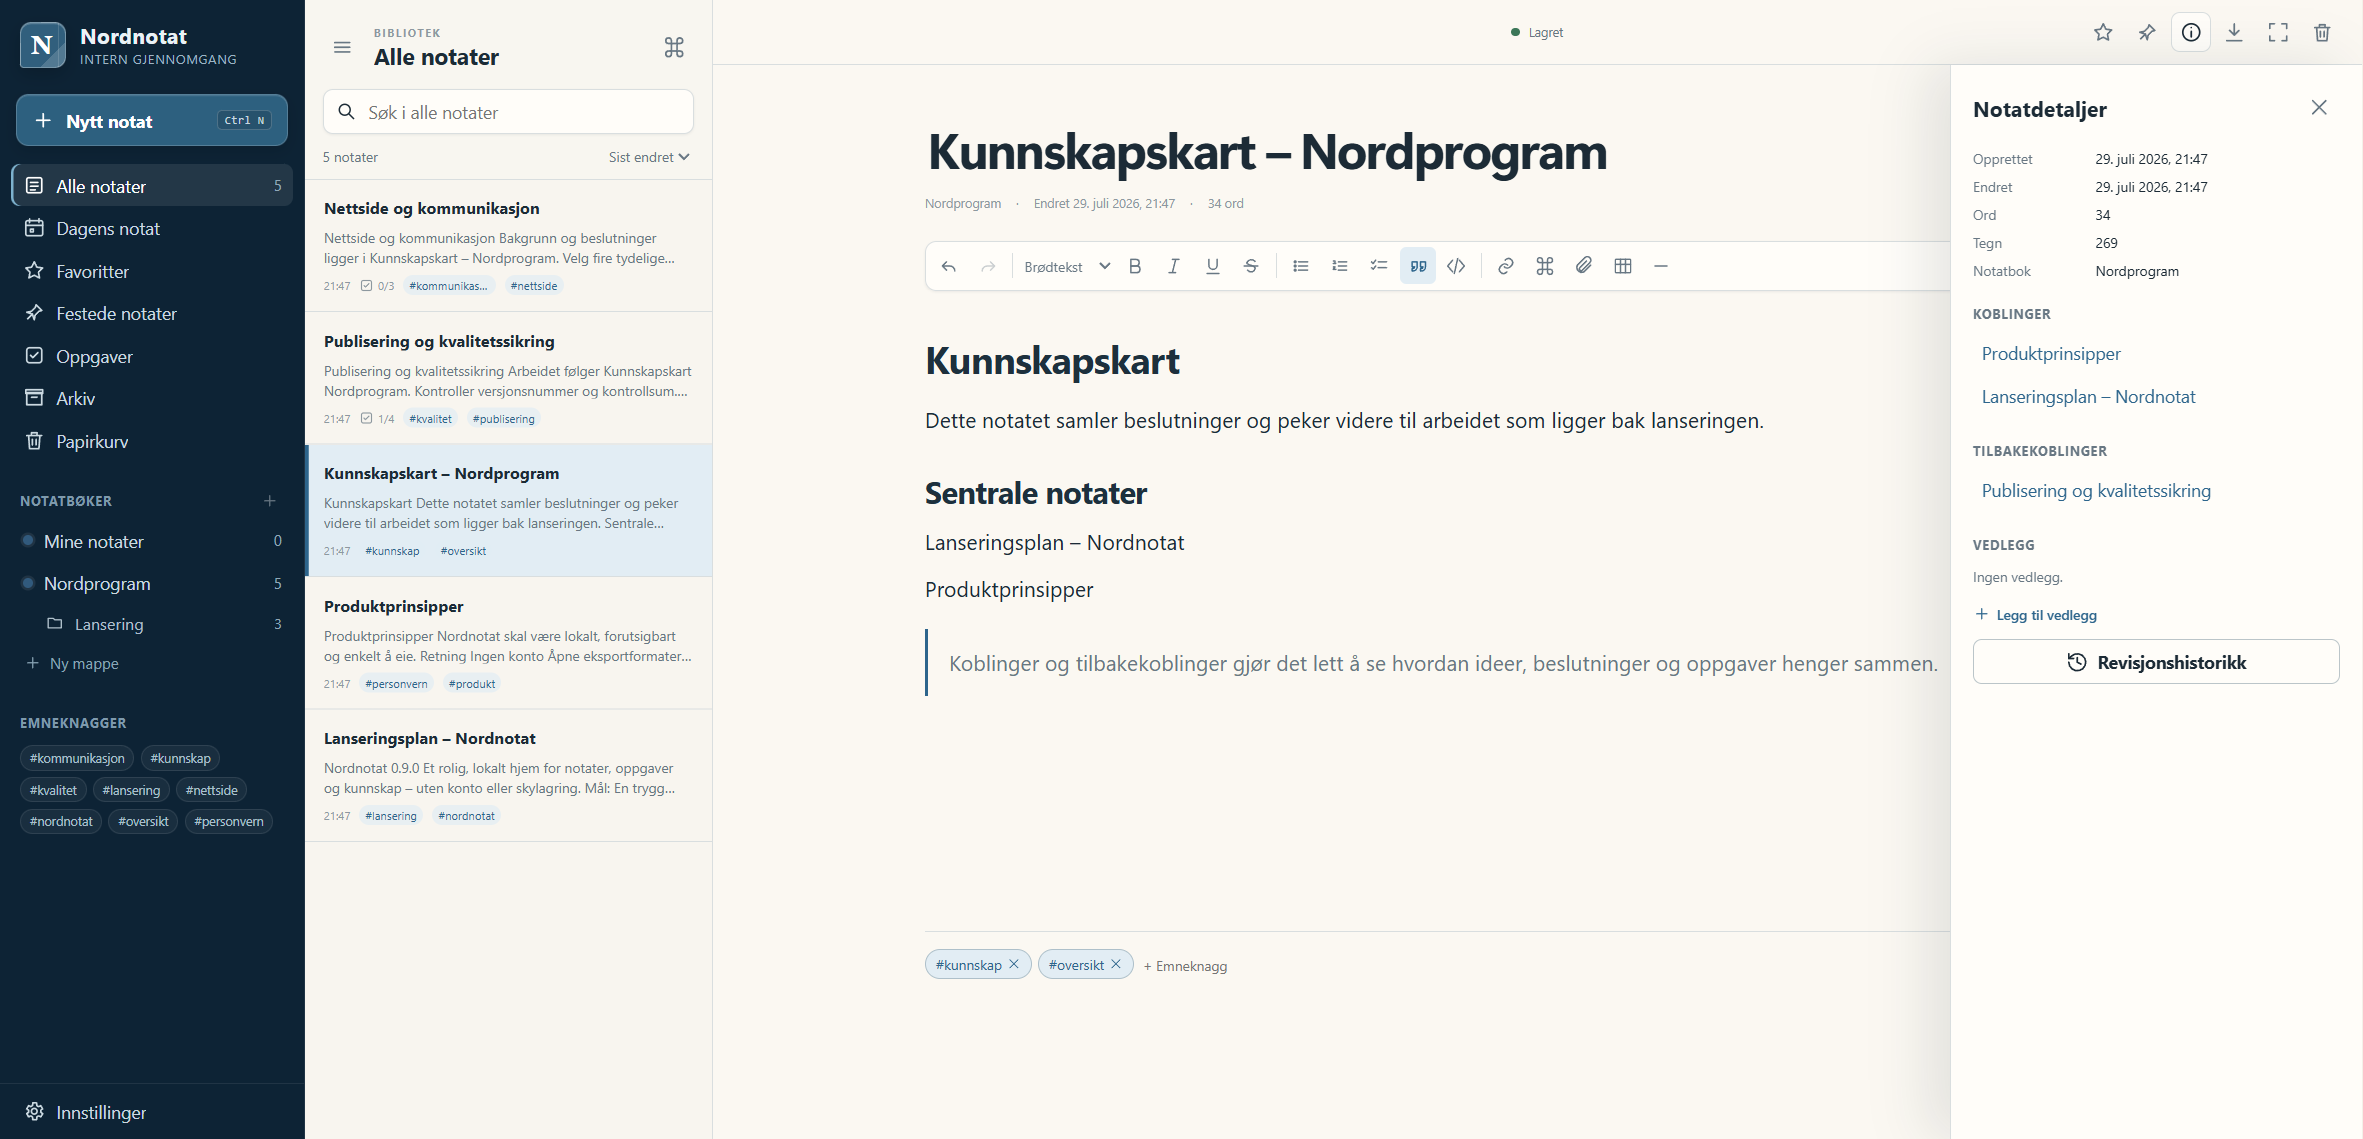The width and height of the screenshot is (2363, 1139).
Task: Insert a hyperlink from the toolbar
Action: pyautogui.click(x=1506, y=266)
